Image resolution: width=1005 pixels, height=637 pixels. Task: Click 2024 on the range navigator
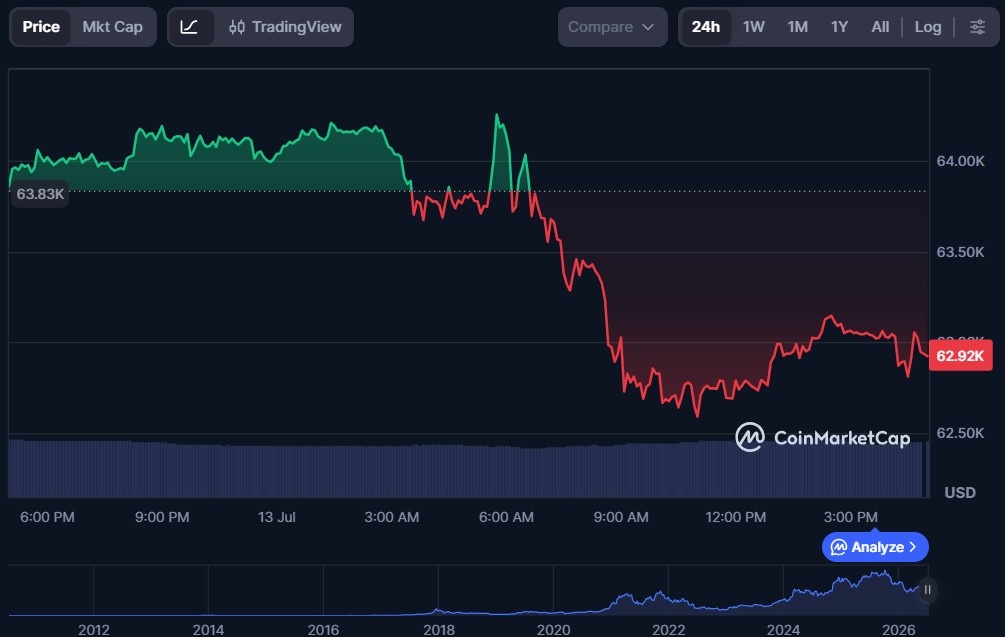[783, 629]
